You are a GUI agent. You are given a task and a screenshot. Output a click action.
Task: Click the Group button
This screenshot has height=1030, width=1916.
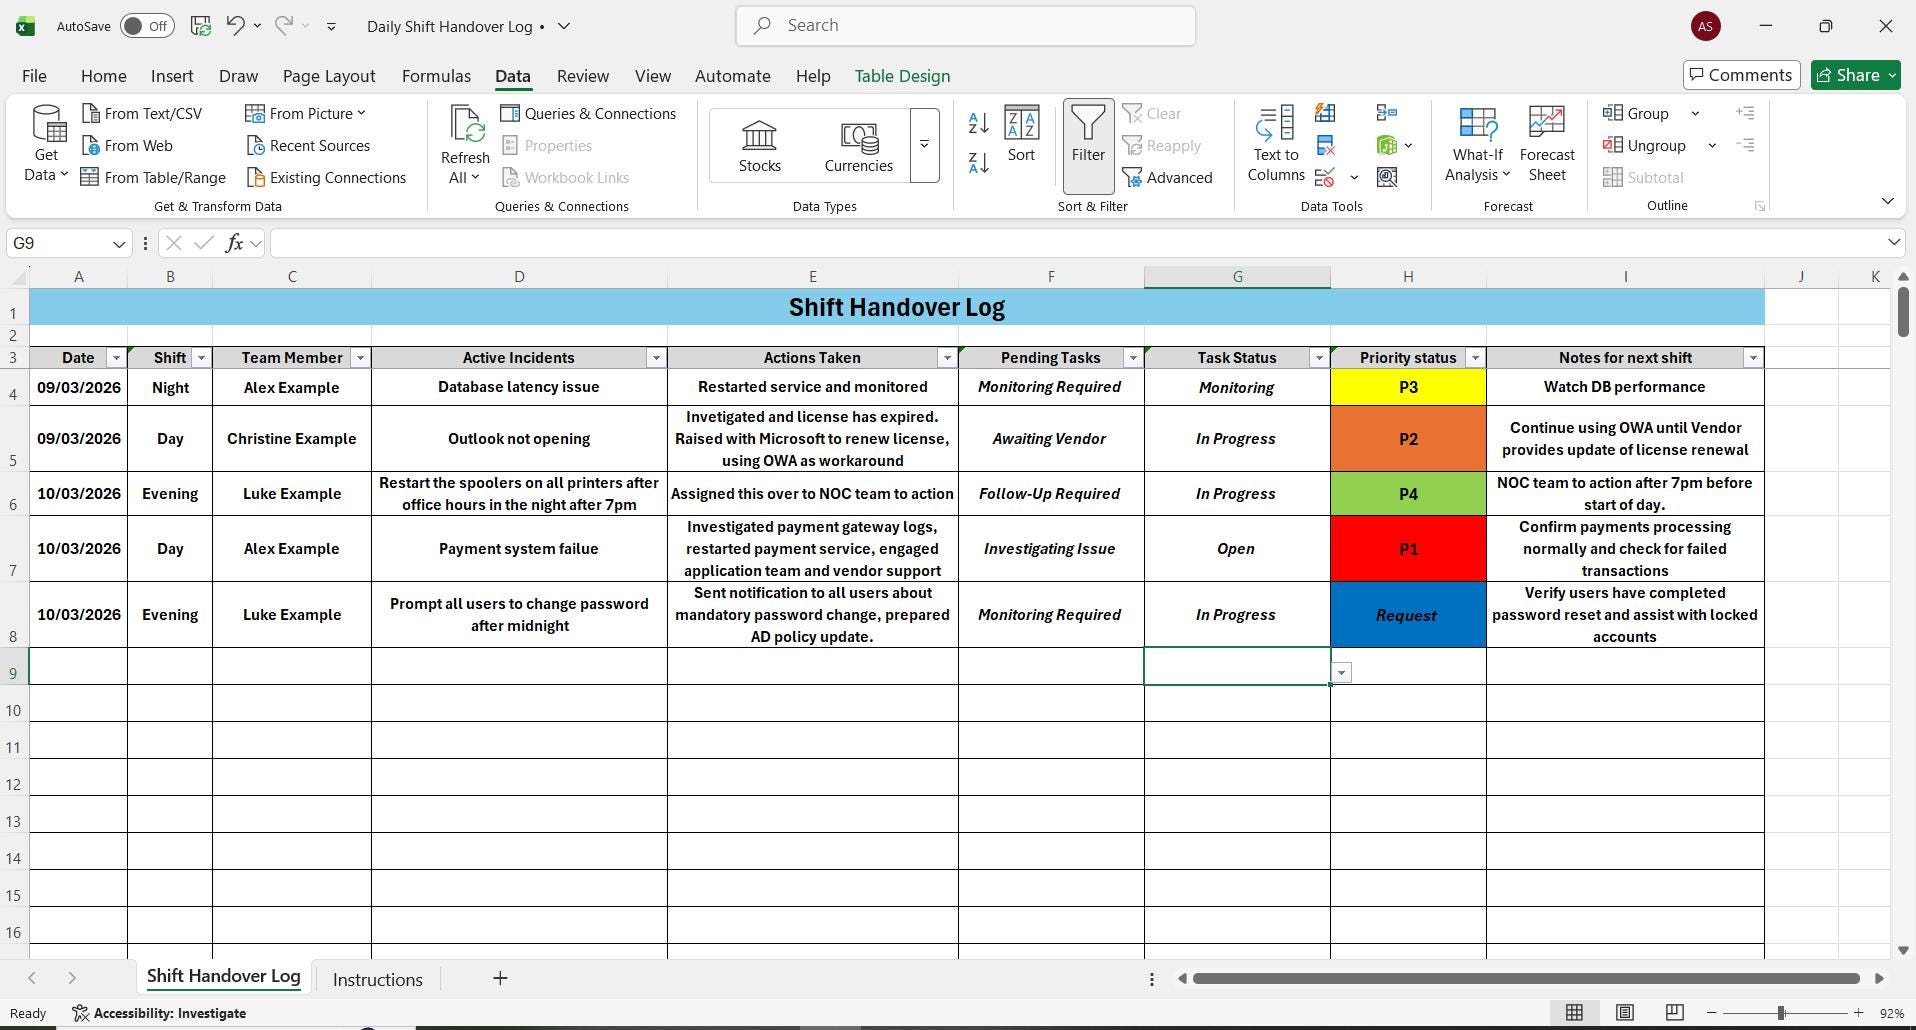[1637, 114]
